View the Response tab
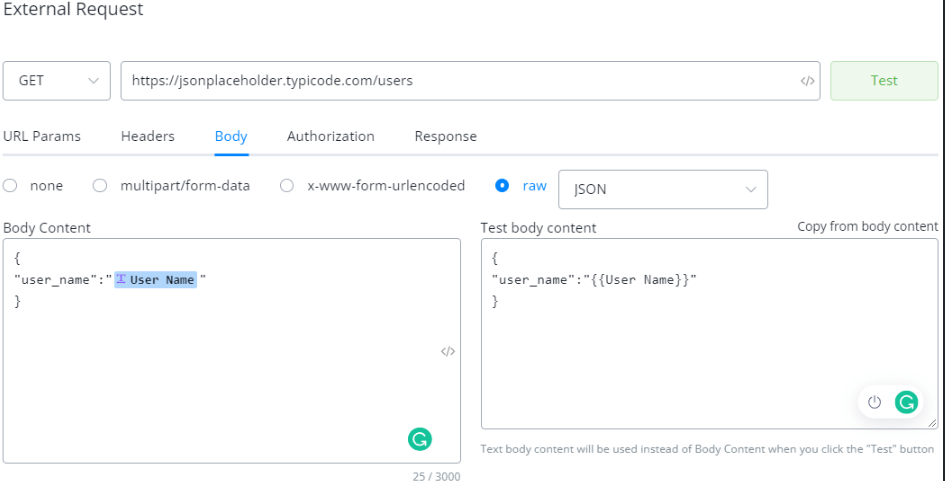Image resolution: width=945 pixels, height=481 pixels. click(x=445, y=136)
